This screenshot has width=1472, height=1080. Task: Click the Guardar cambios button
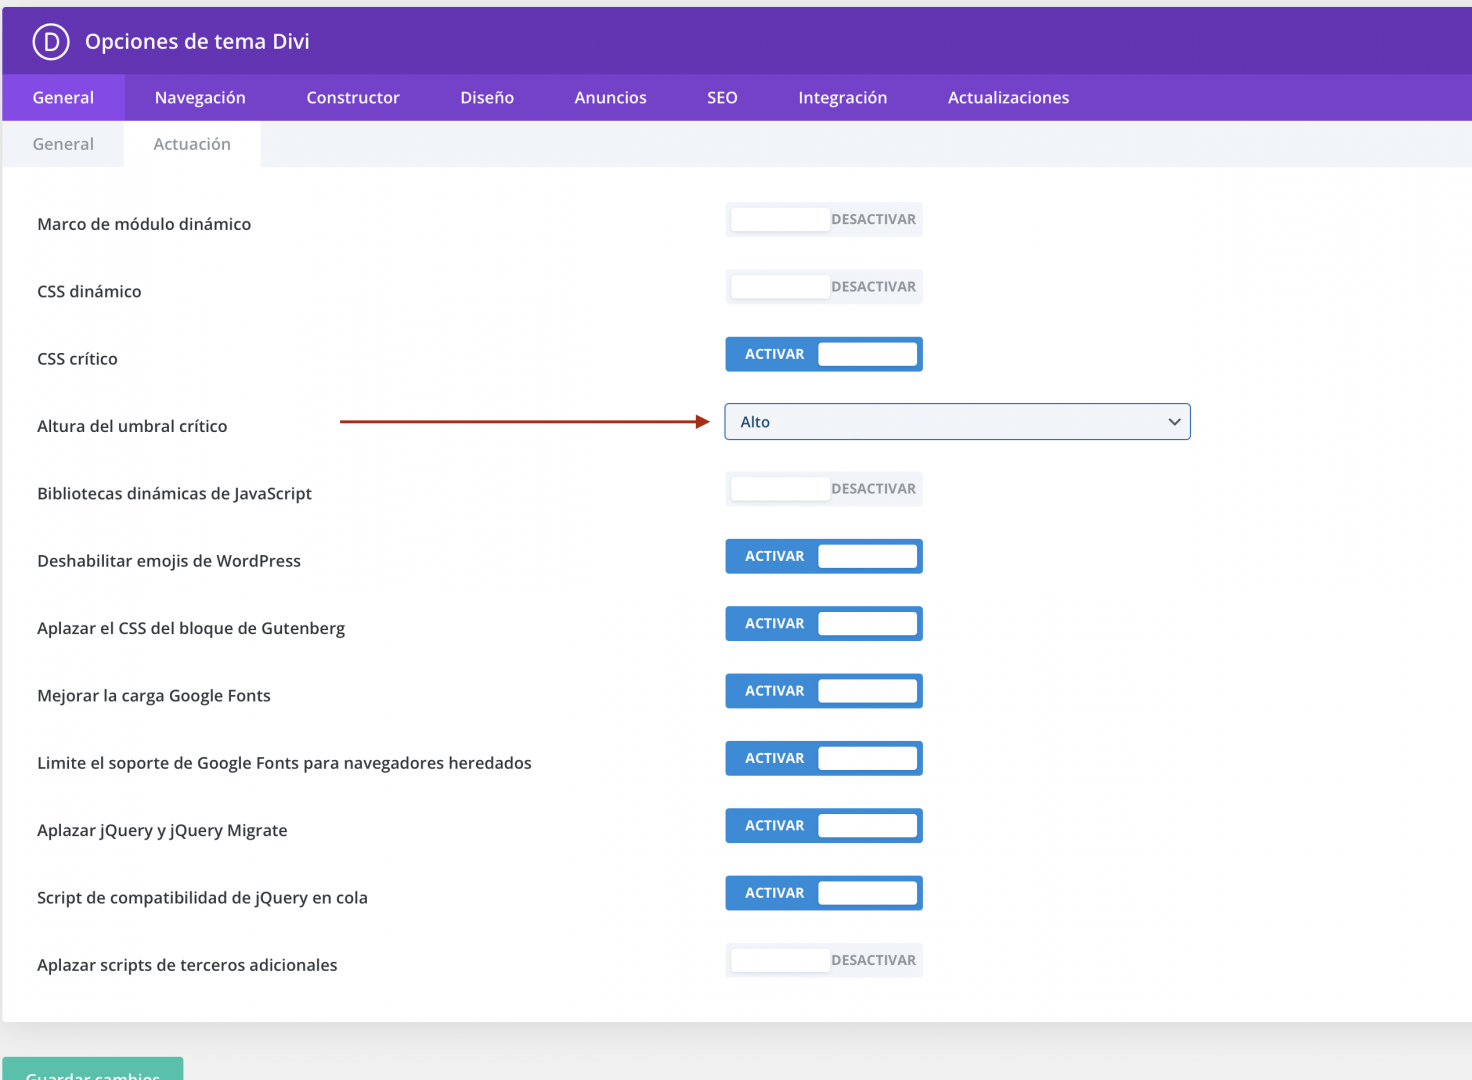pyautogui.click(x=93, y=1069)
